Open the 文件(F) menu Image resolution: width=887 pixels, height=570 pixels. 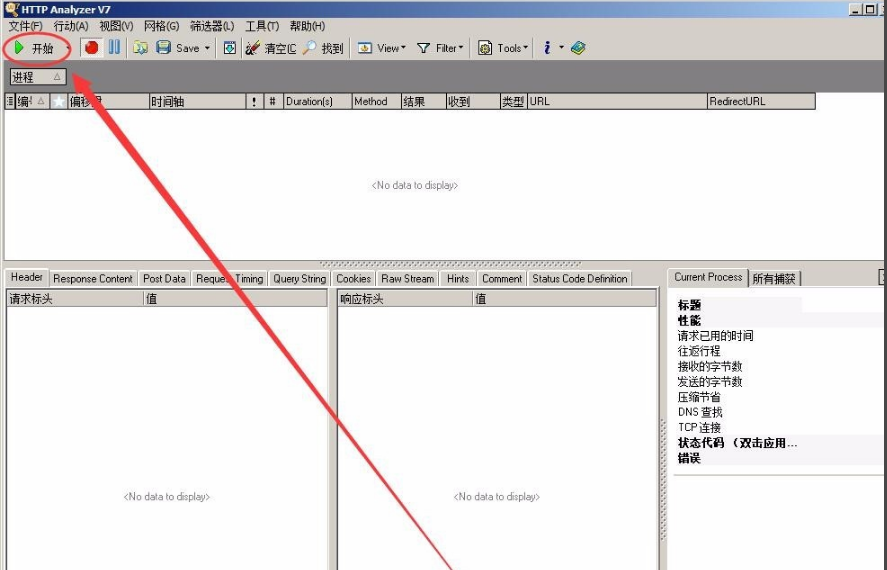click(25, 26)
